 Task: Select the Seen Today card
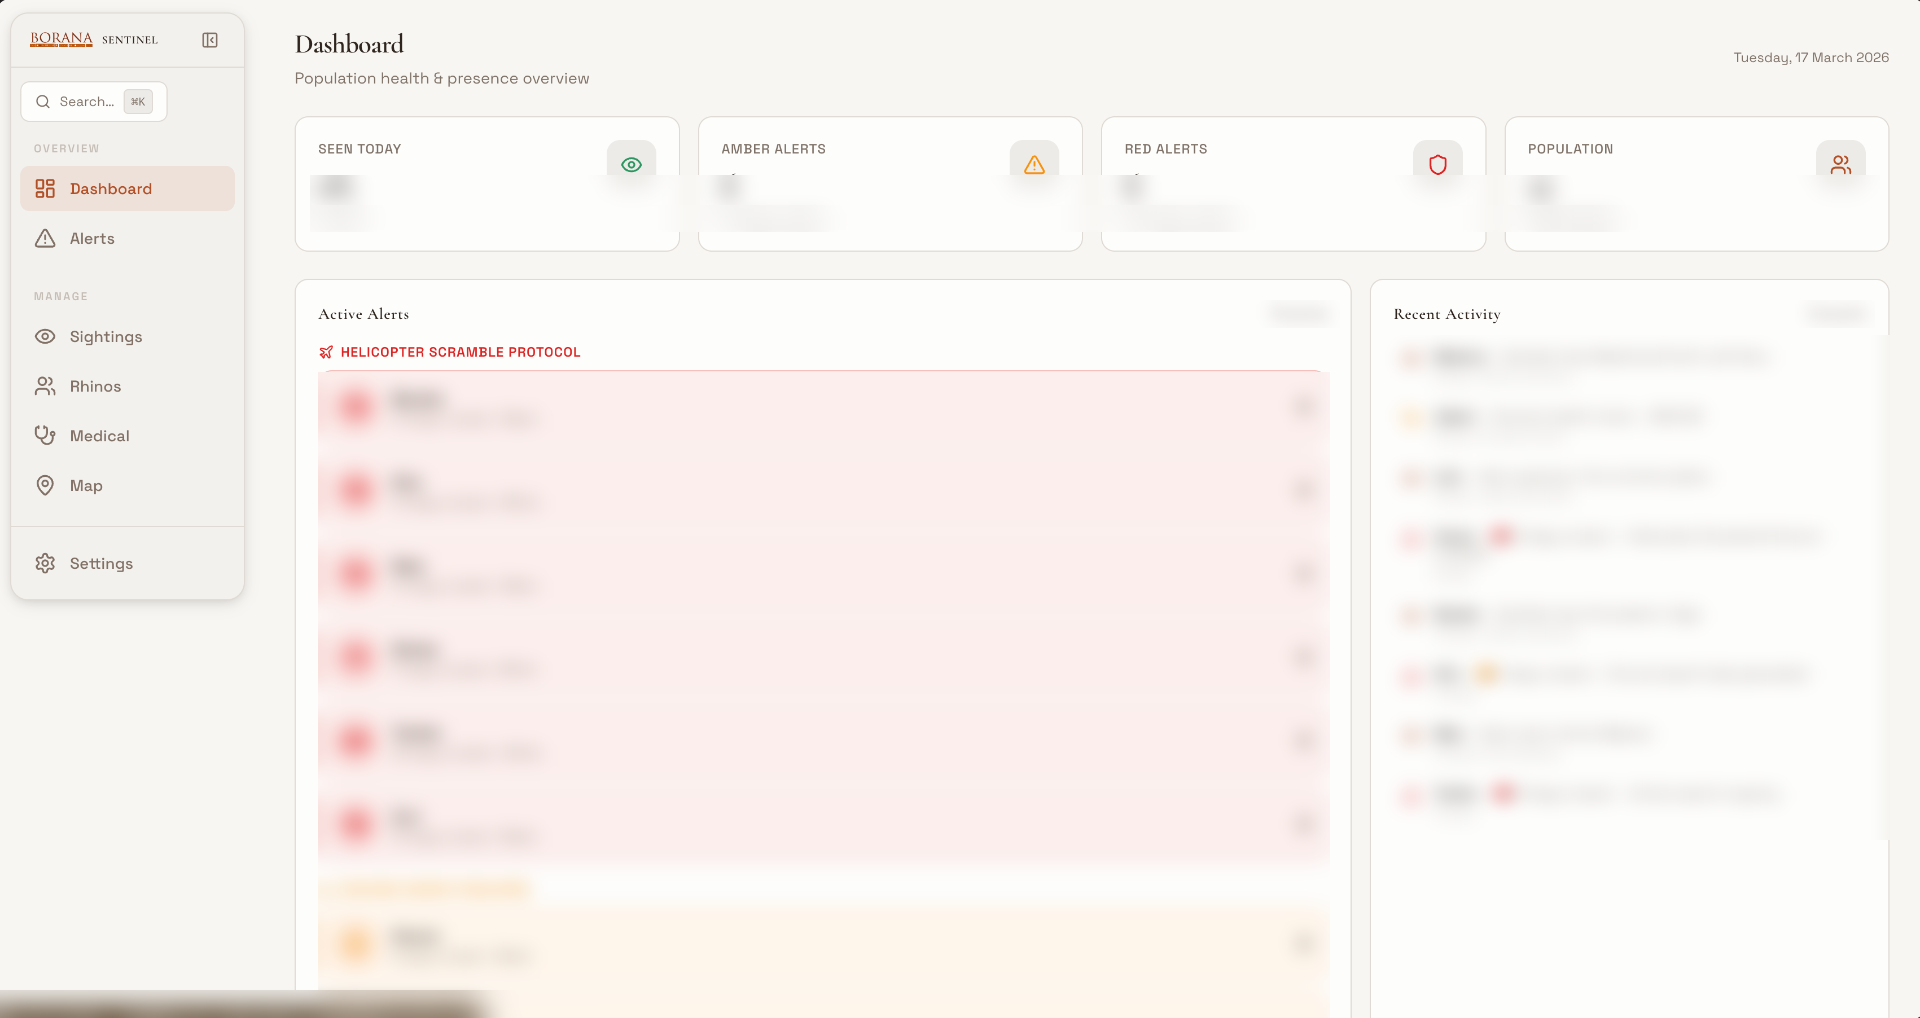487,184
